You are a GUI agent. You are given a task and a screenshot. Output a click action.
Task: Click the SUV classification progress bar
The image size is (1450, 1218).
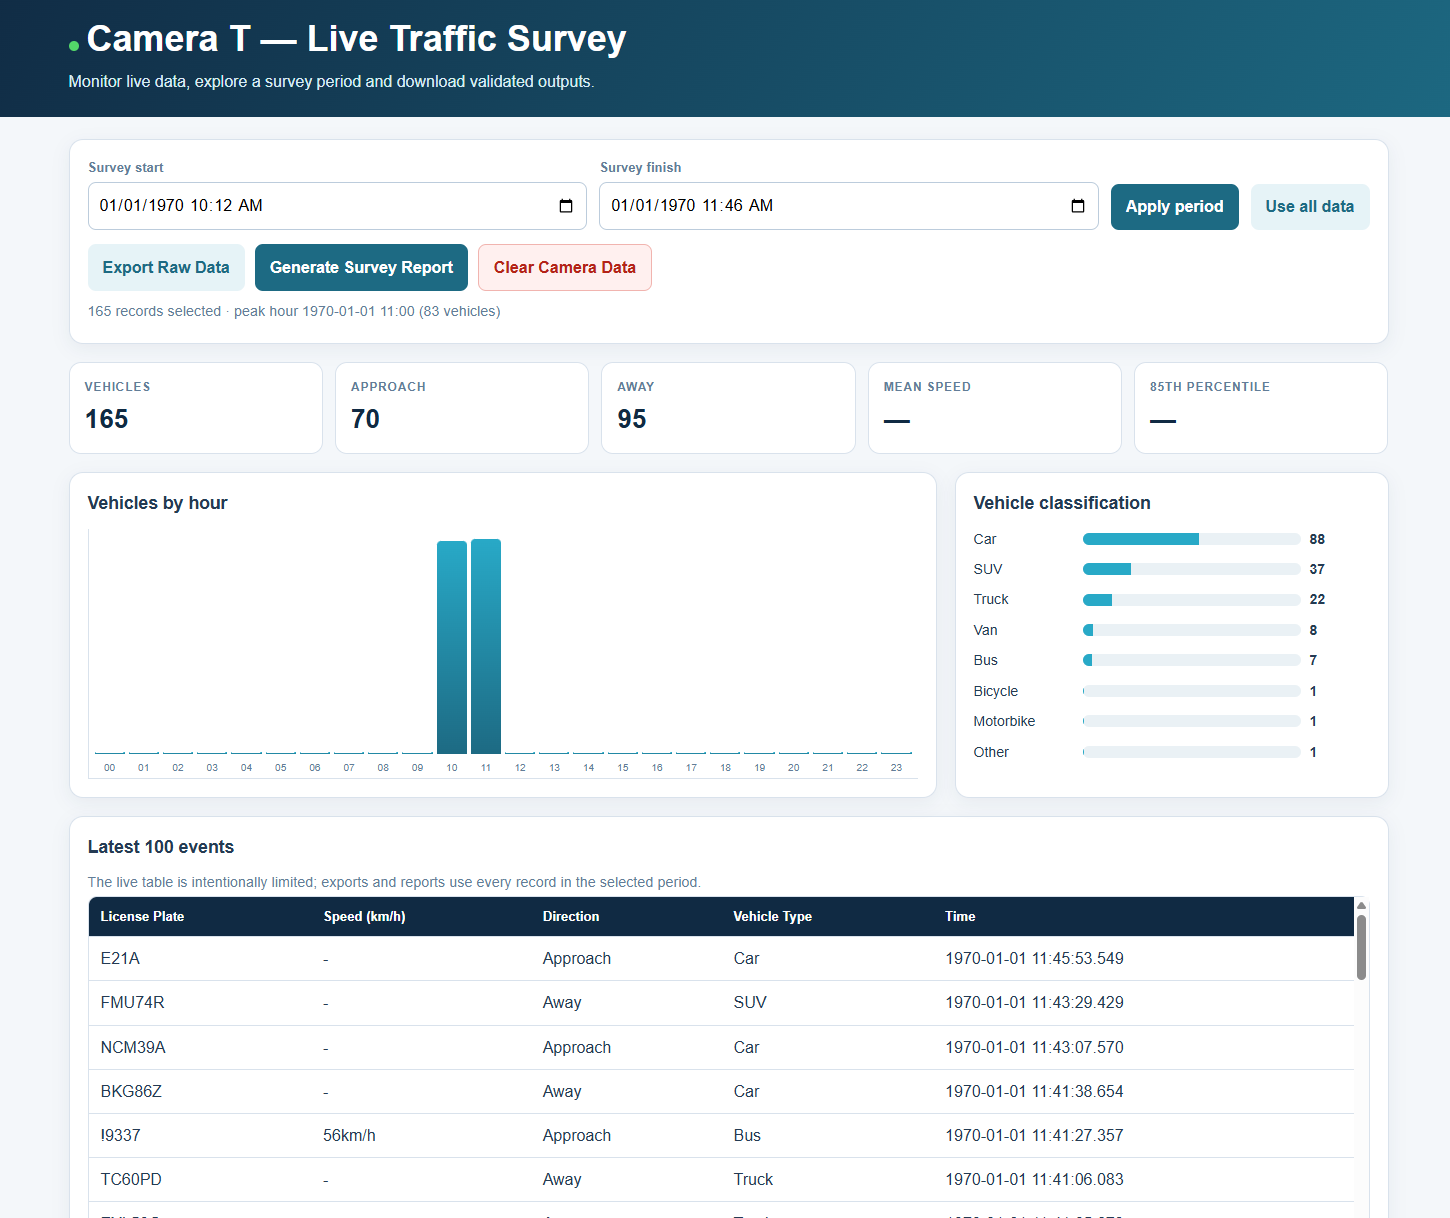[x=1192, y=569]
